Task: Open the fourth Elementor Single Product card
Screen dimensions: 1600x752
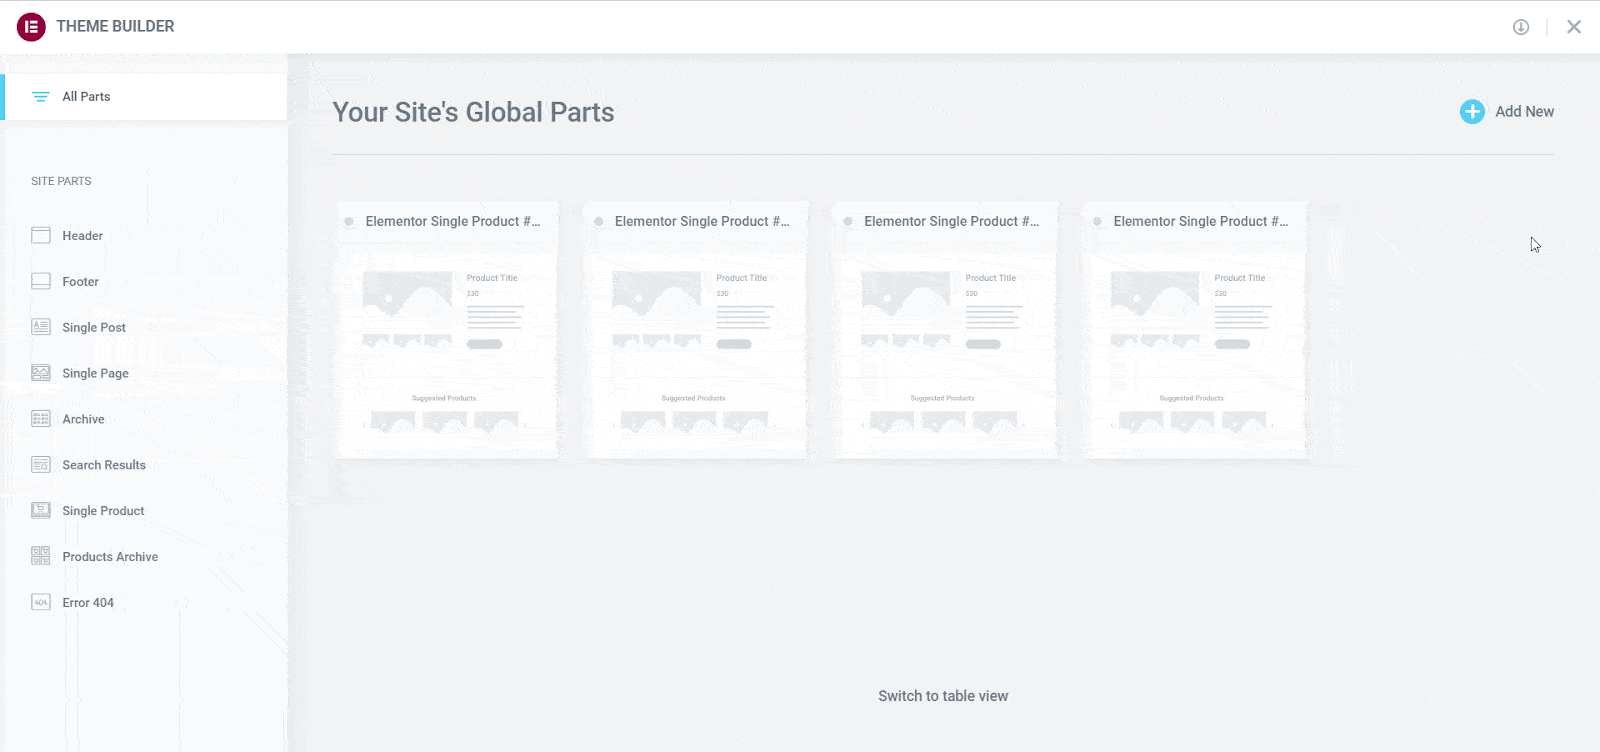Action: [x=1195, y=331]
